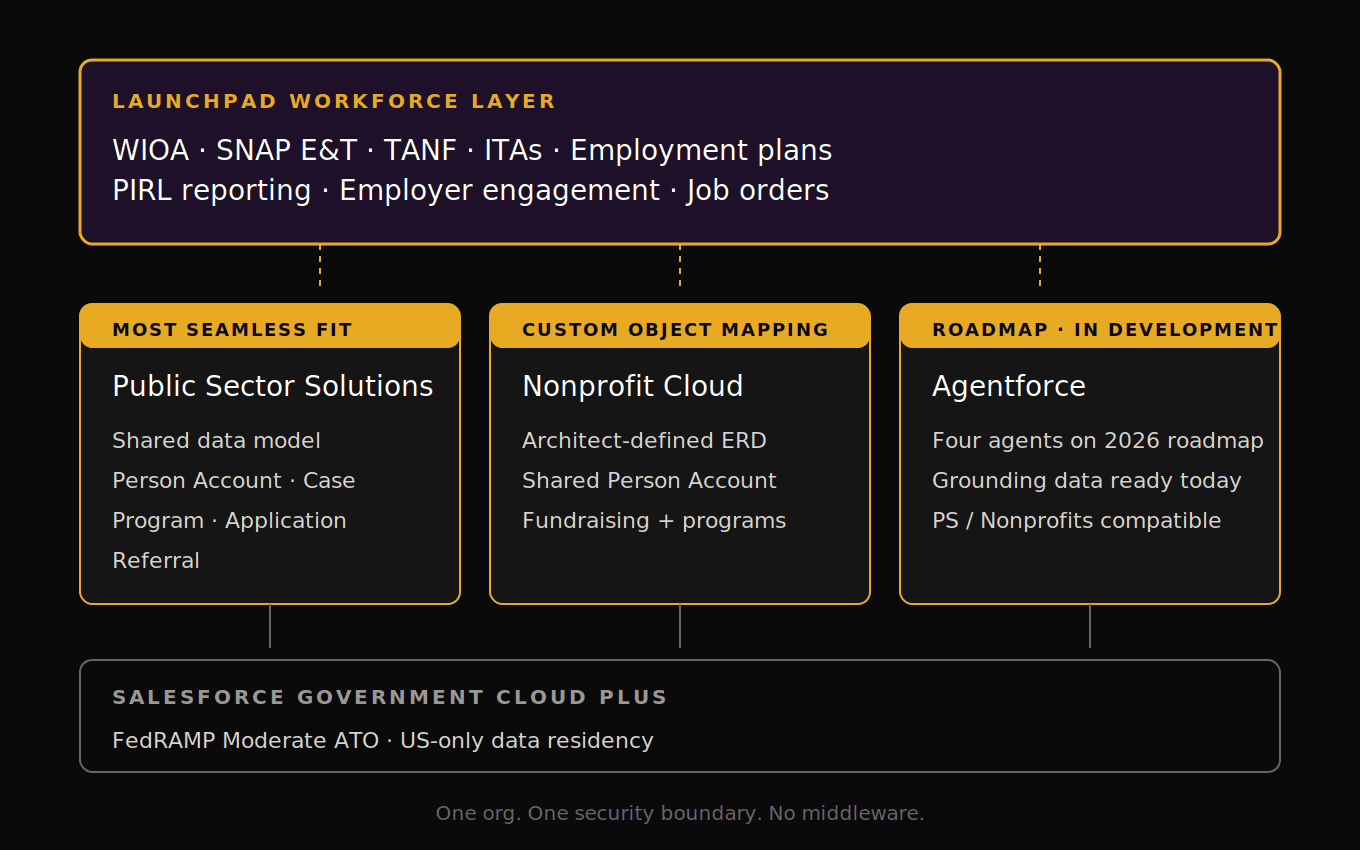Open the Agentforce card title
Screen dimensions: 1360x850
[x=1008, y=387]
